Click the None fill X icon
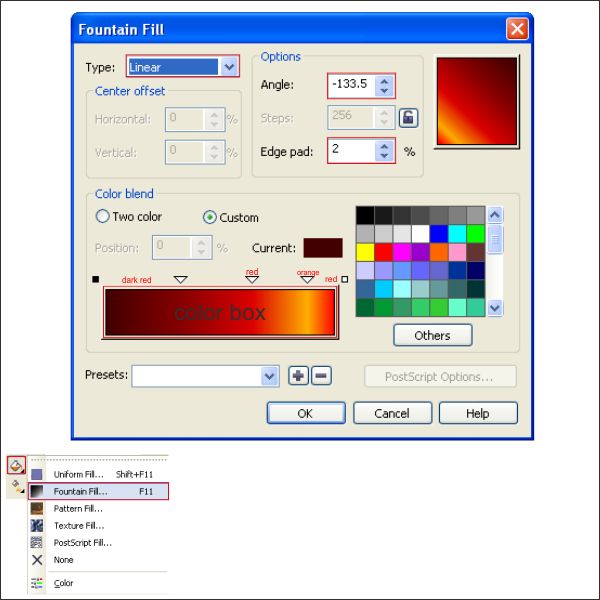The image size is (600, 600). point(37,560)
